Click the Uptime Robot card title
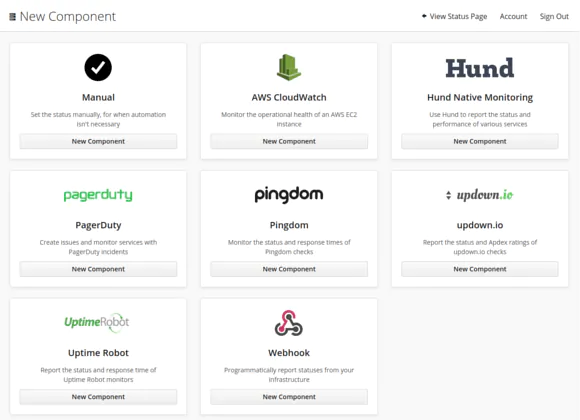580x420 pixels. tap(98, 353)
